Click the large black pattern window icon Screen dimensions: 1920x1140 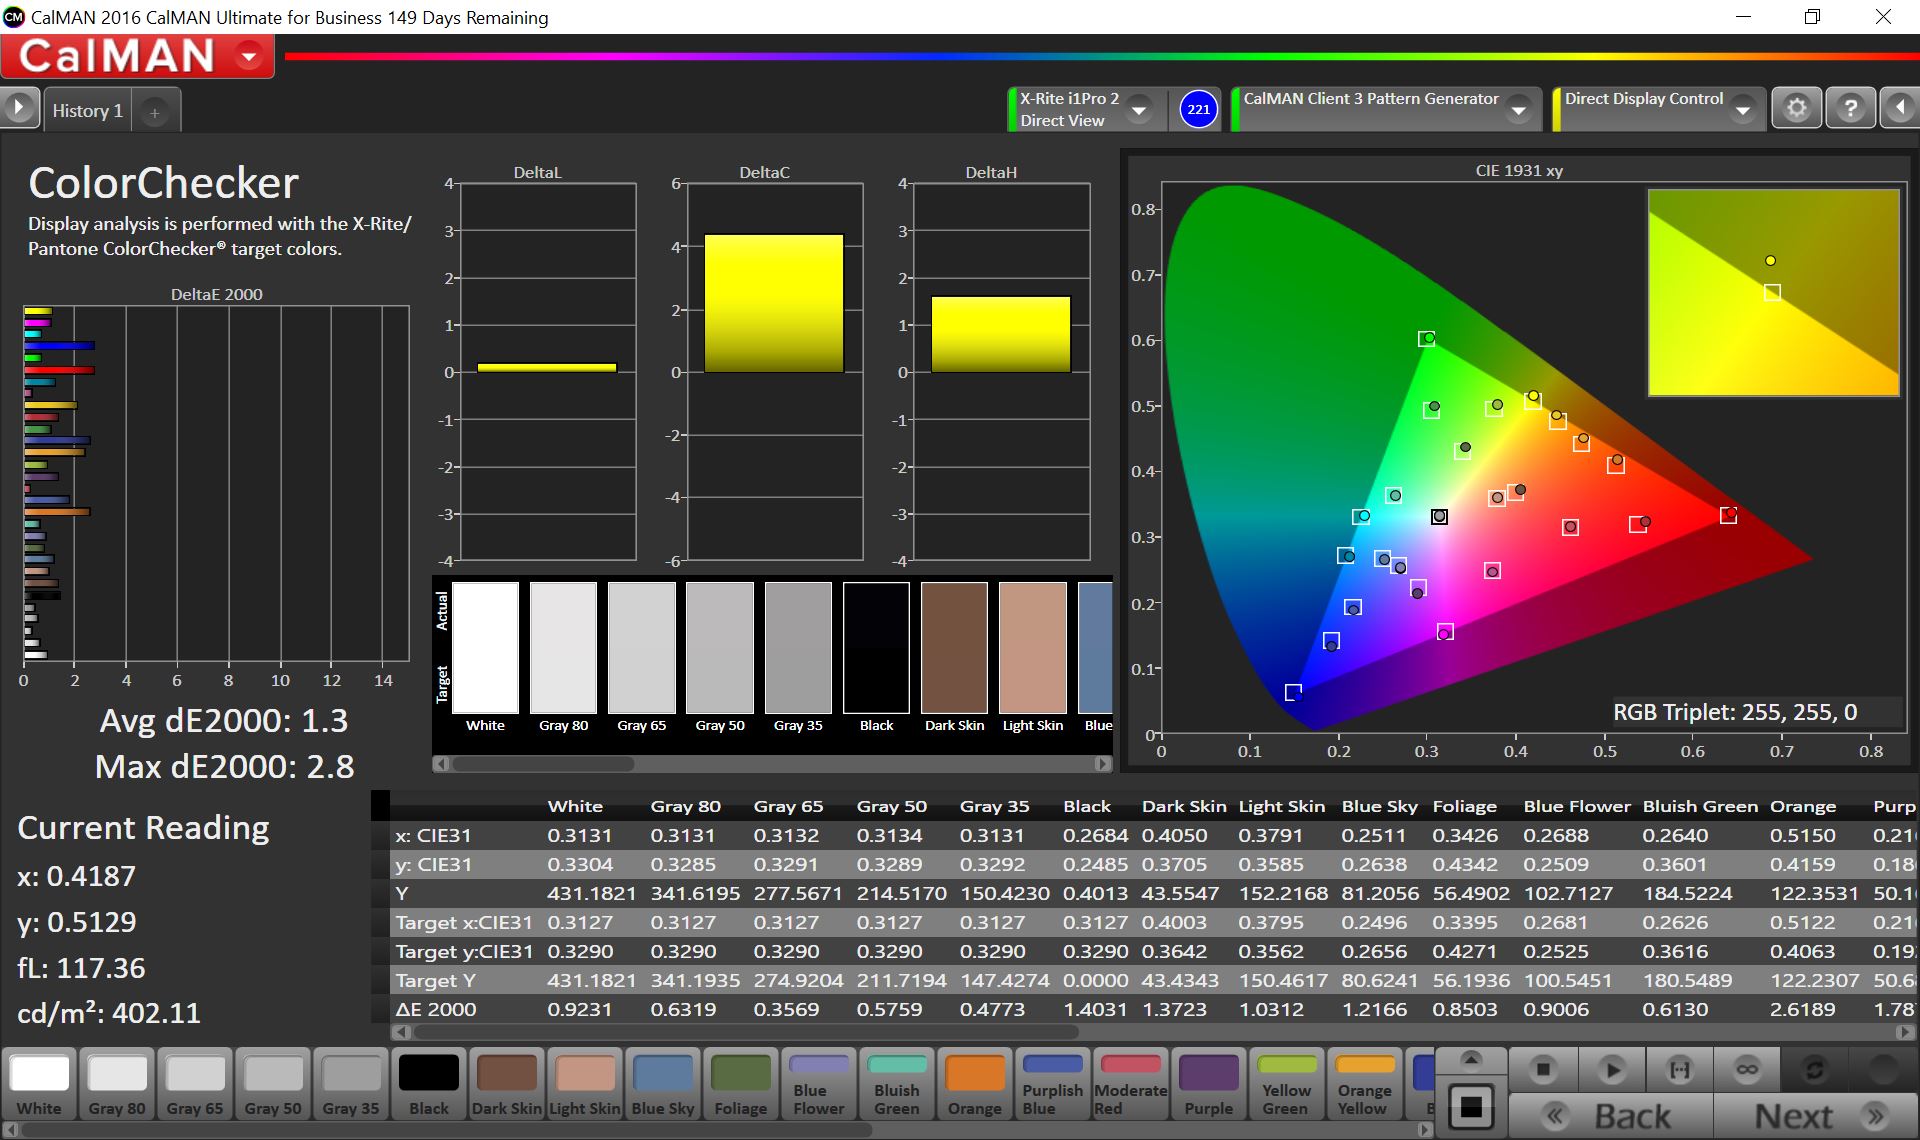[x=1471, y=1107]
